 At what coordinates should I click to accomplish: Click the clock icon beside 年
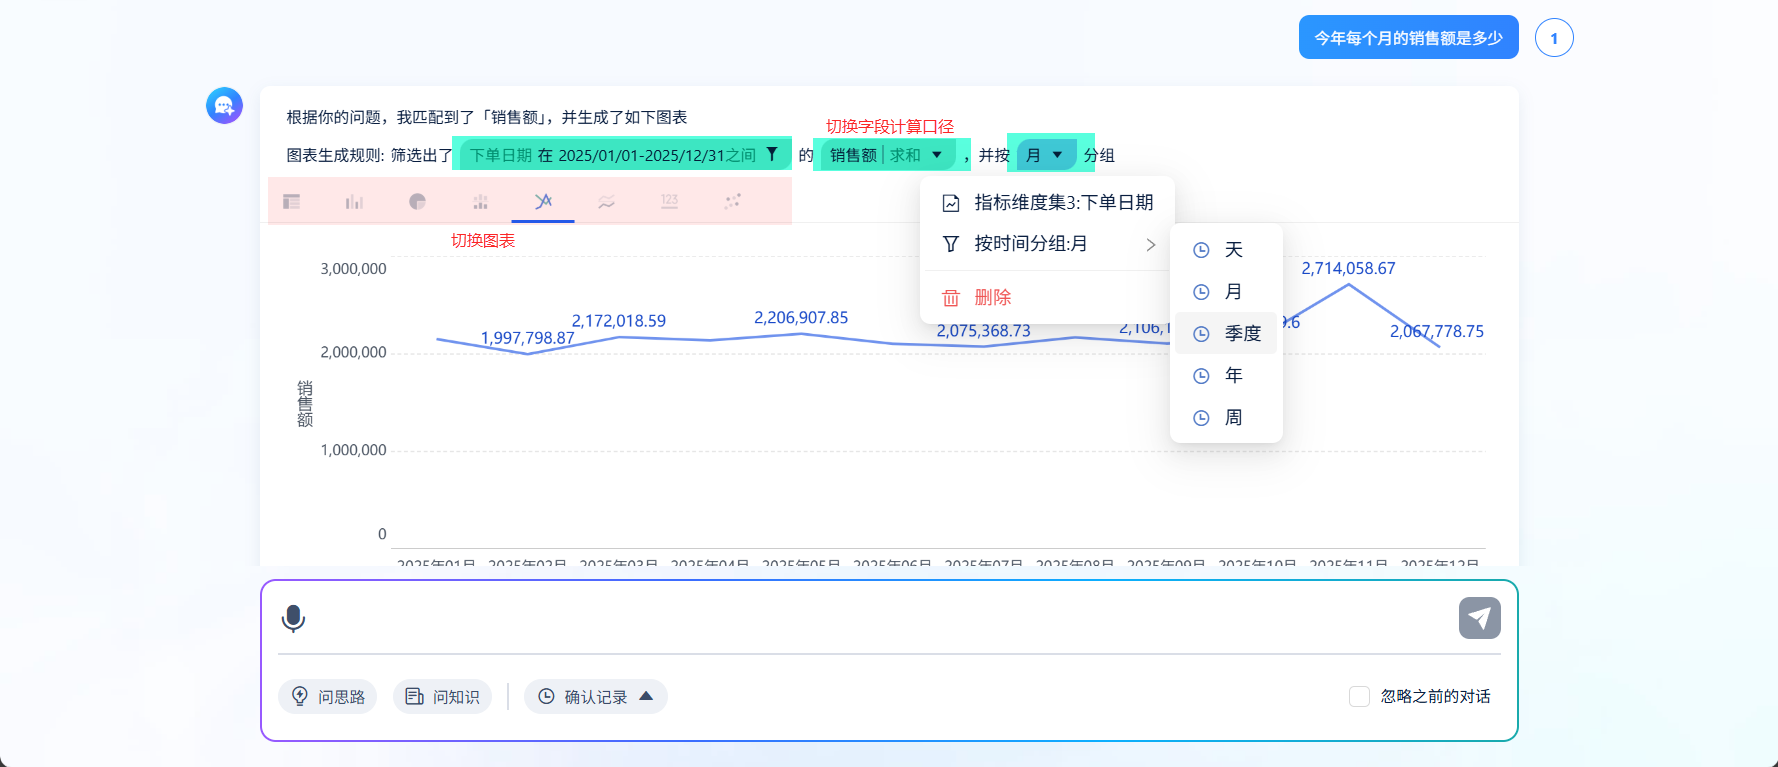click(x=1202, y=376)
